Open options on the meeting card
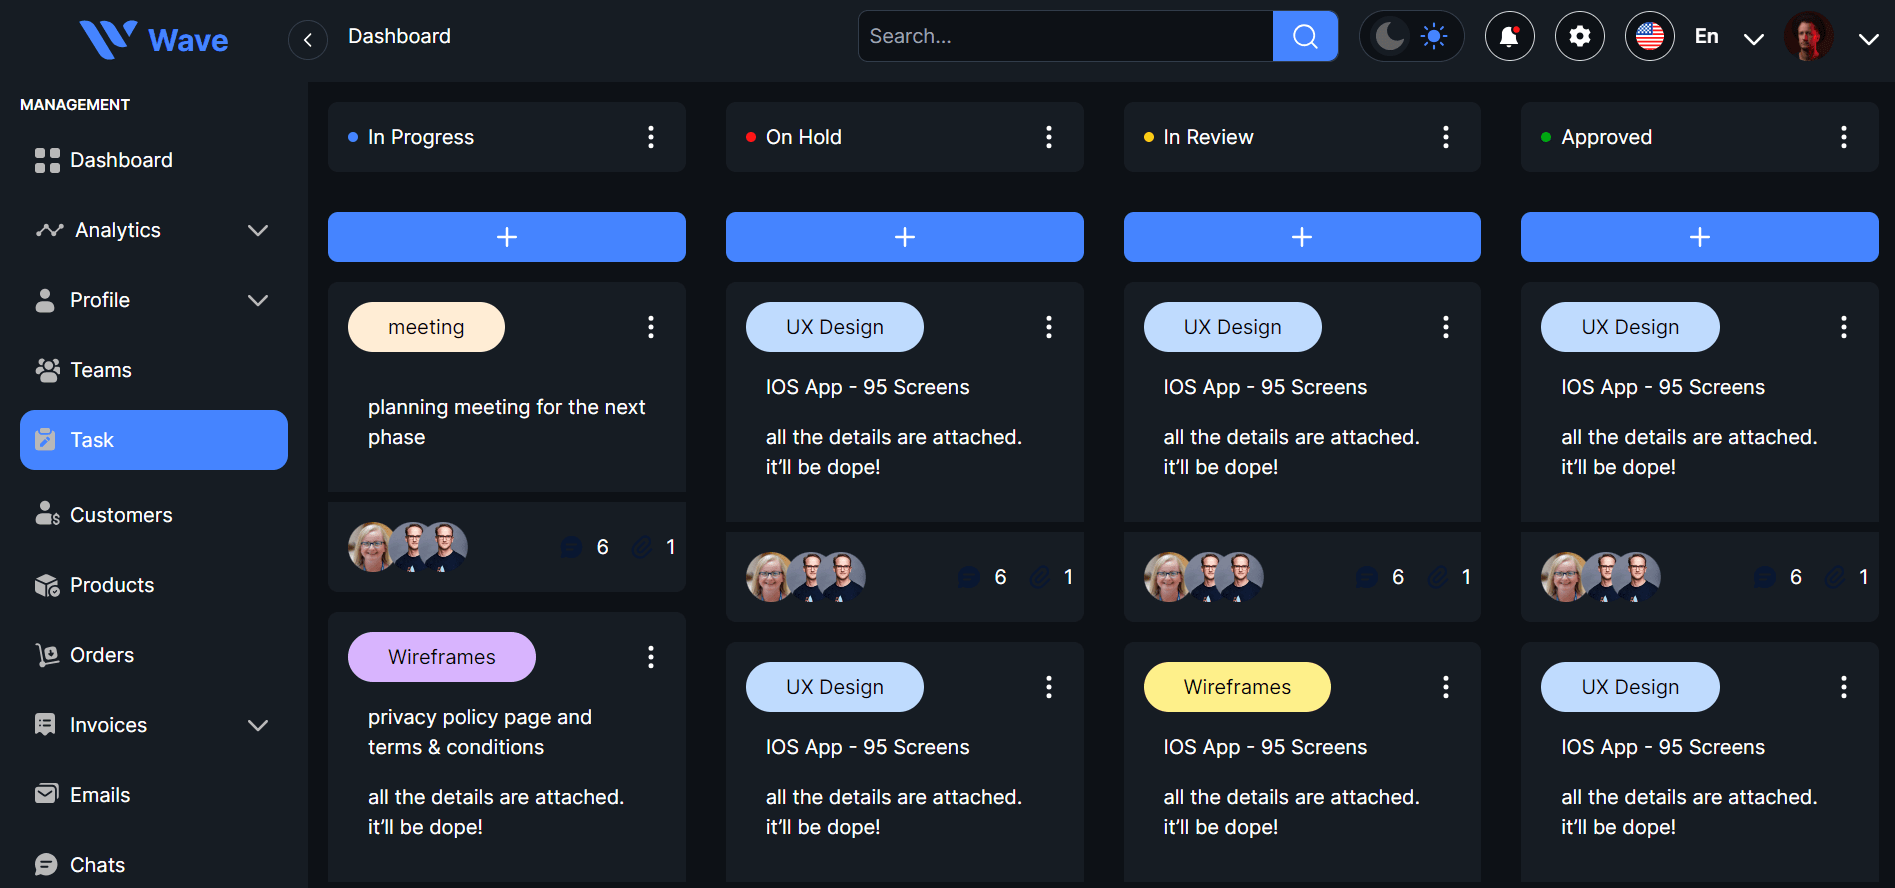 651,327
